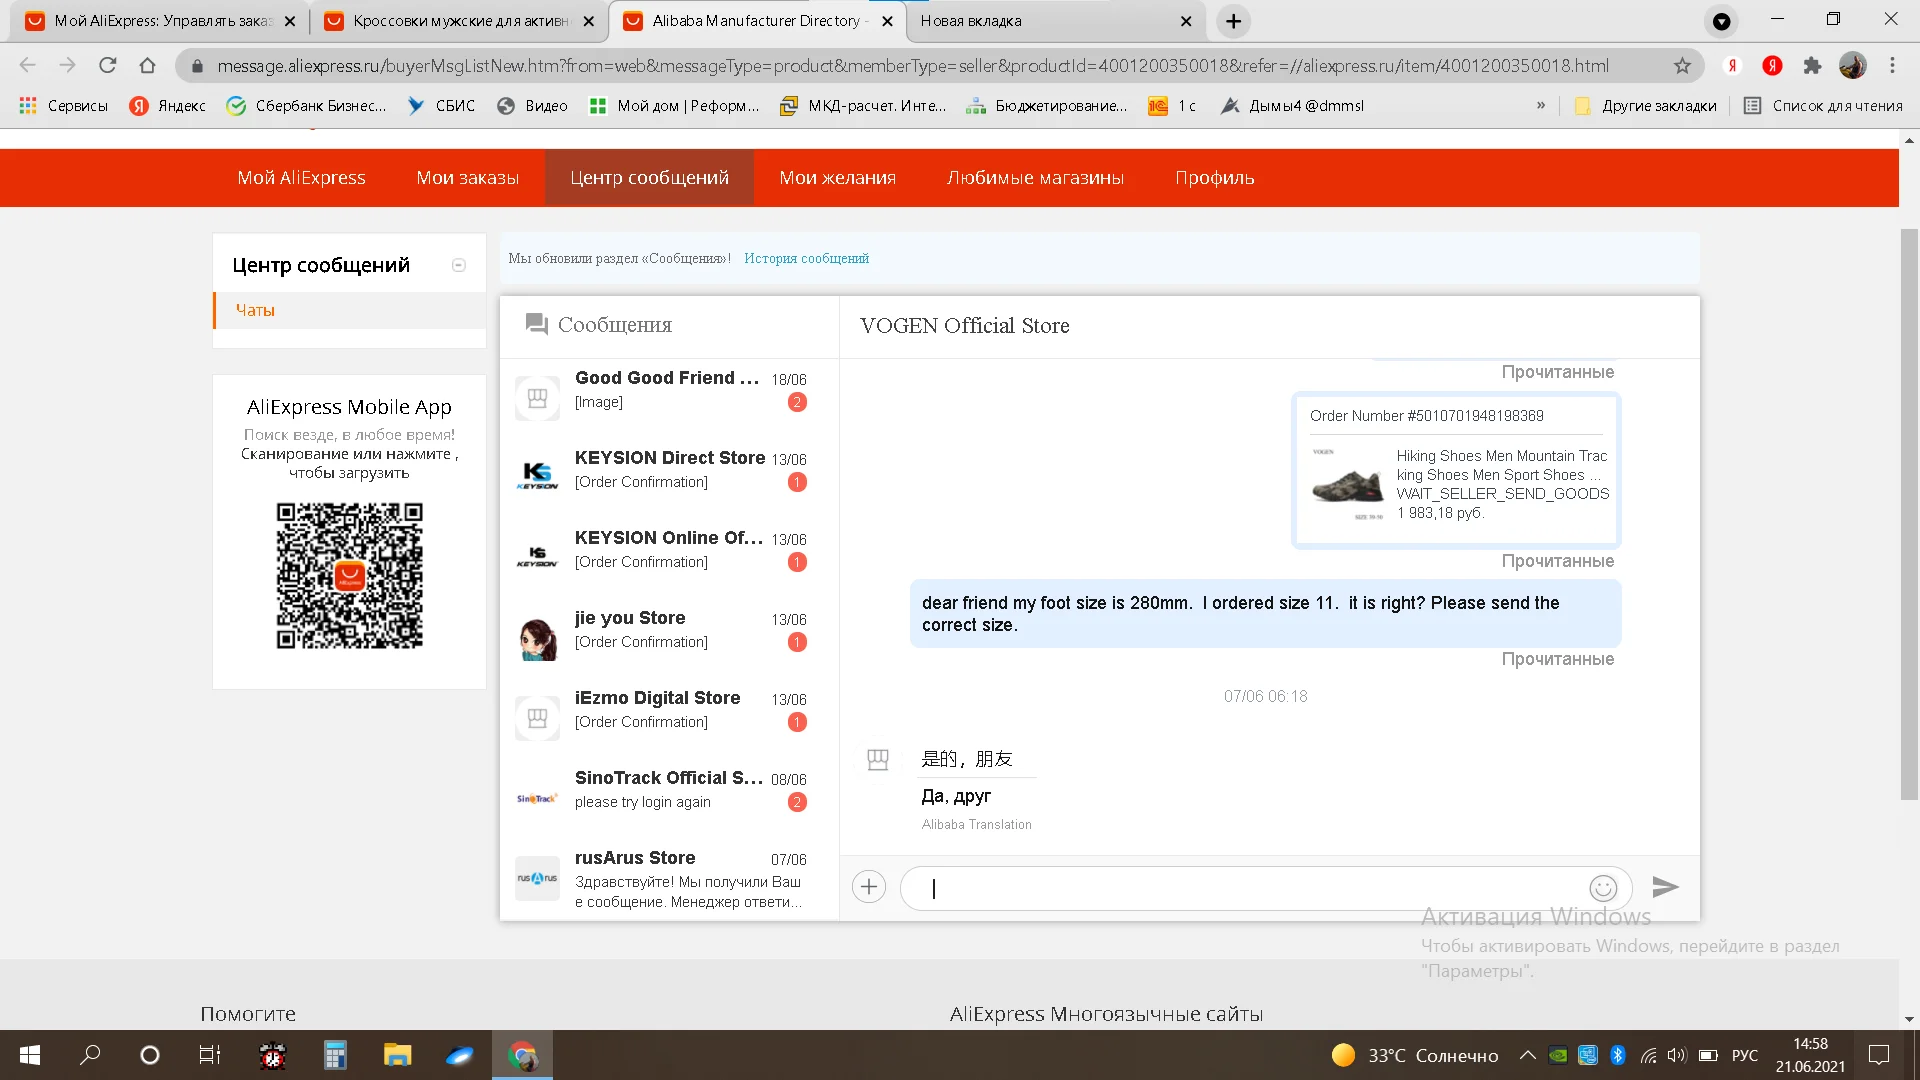Open the emoji picker smiley icon
This screenshot has height=1080, width=1920.
[1603, 888]
